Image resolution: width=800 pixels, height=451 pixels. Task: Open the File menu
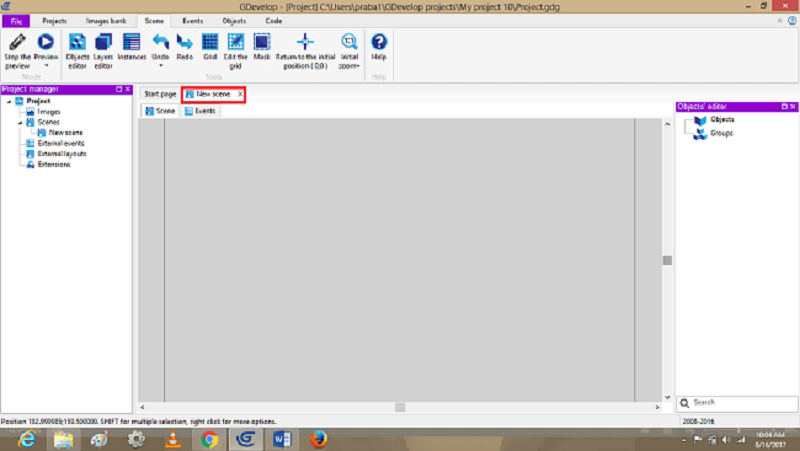[16, 21]
